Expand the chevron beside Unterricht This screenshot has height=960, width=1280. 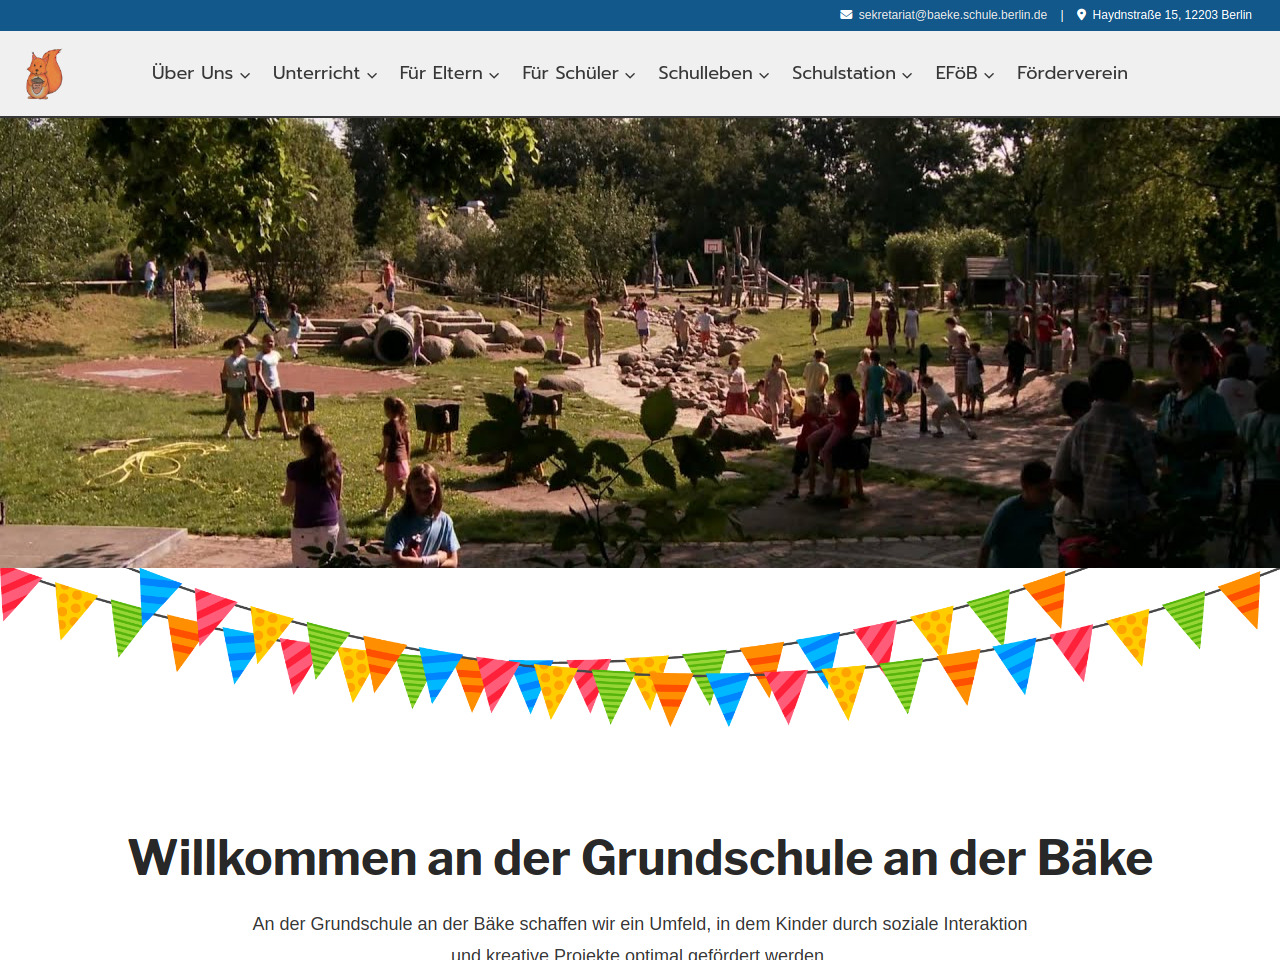pyautogui.click(x=372, y=75)
